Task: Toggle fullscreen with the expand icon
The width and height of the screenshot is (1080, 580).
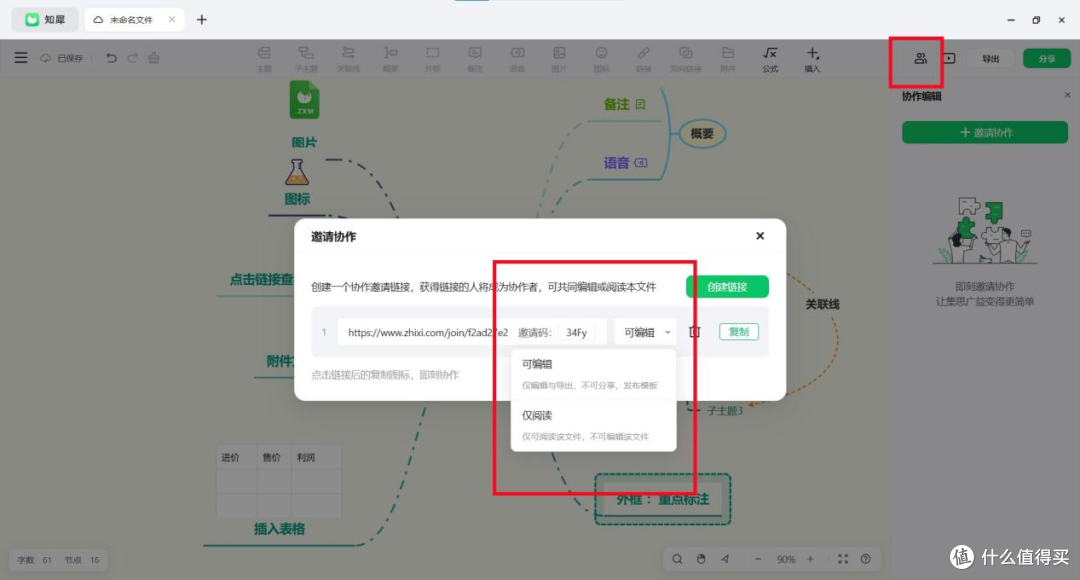Action: (843, 559)
